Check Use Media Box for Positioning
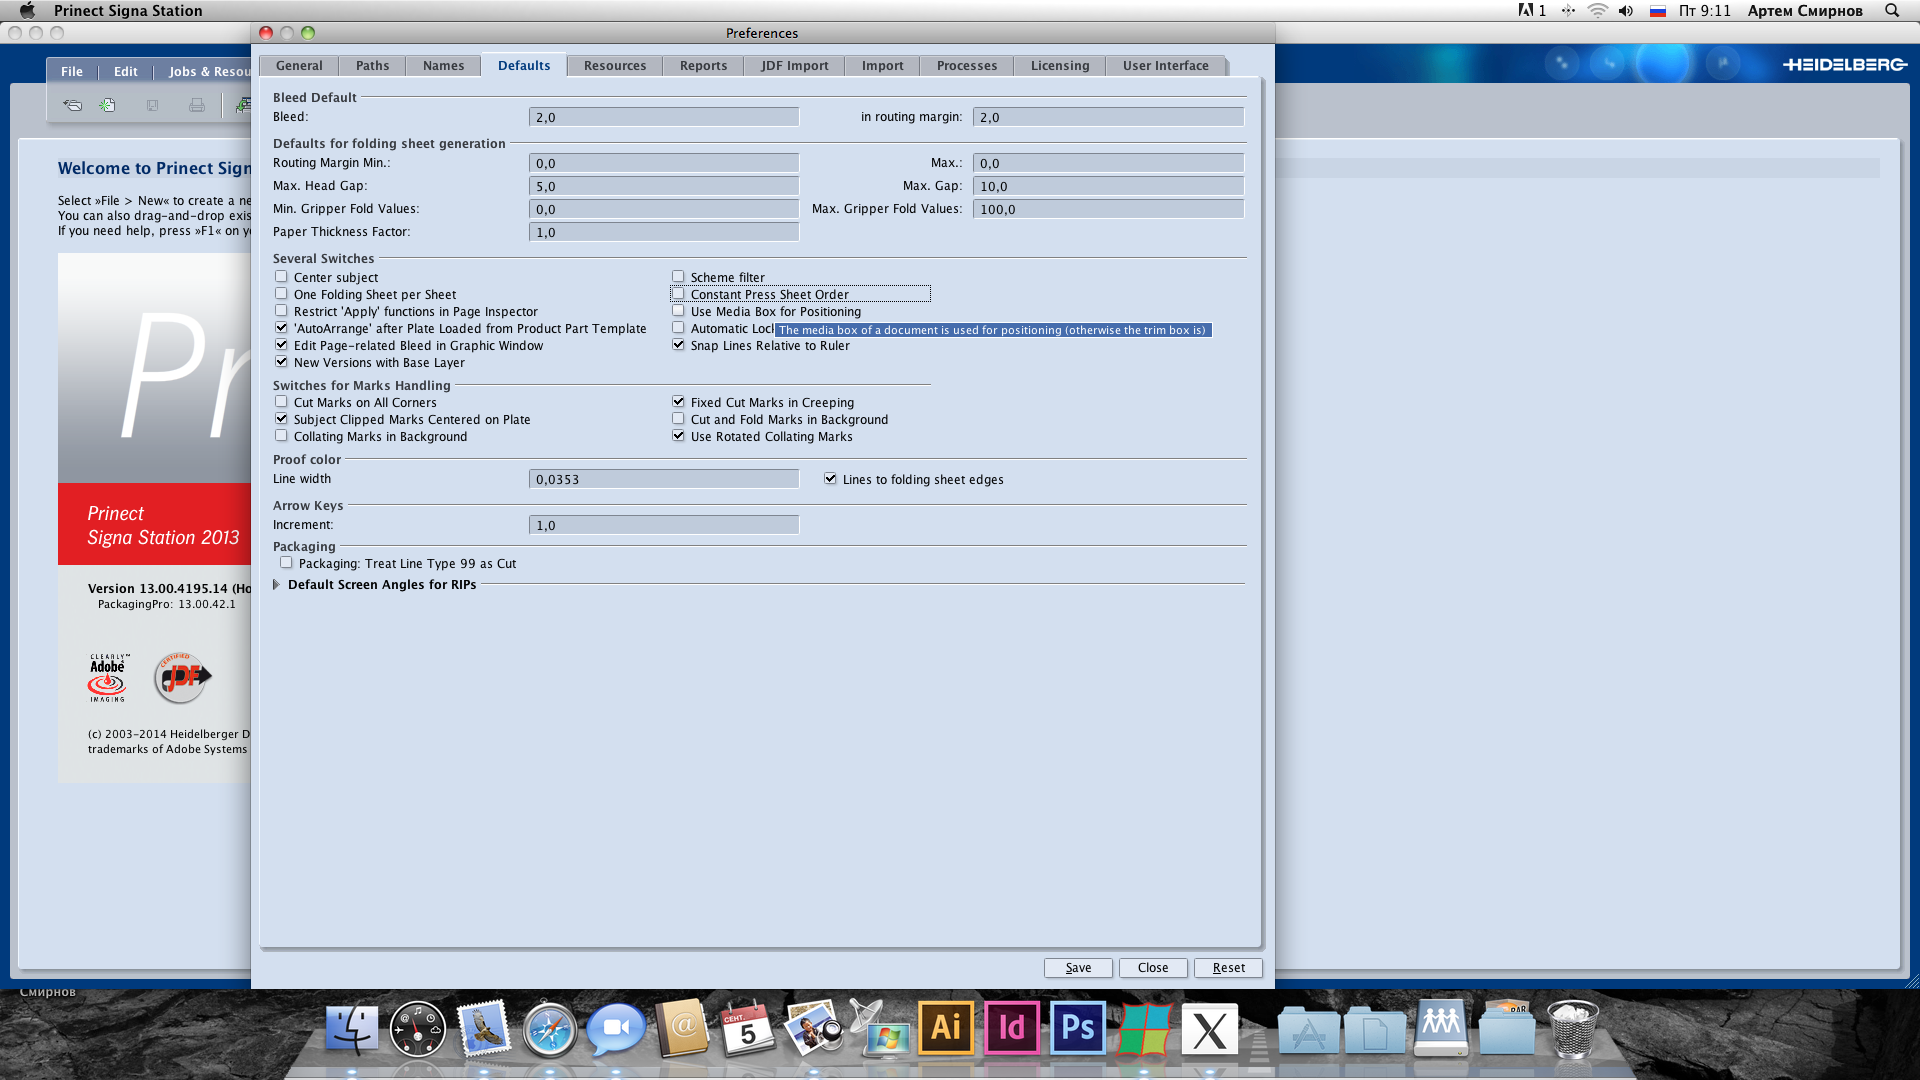 coord(678,311)
